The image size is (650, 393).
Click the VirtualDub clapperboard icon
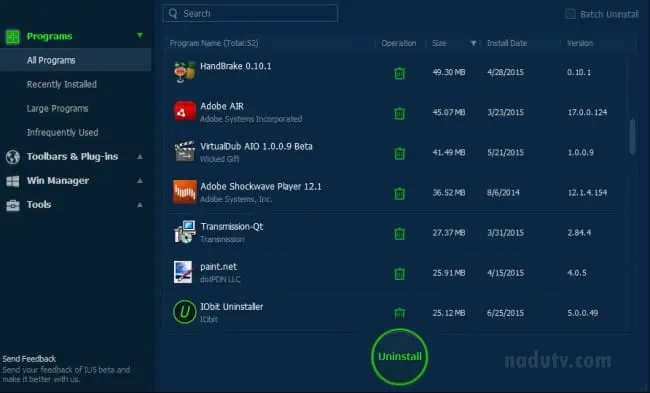tap(184, 151)
